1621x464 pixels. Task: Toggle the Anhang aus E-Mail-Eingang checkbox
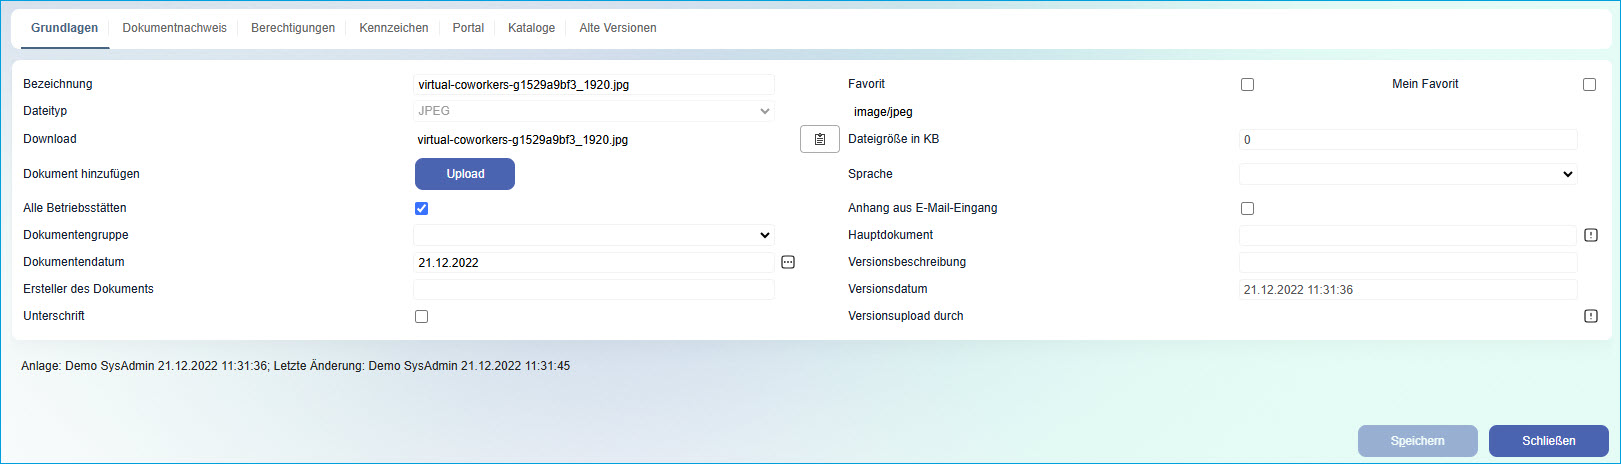(x=1247, y=208)
